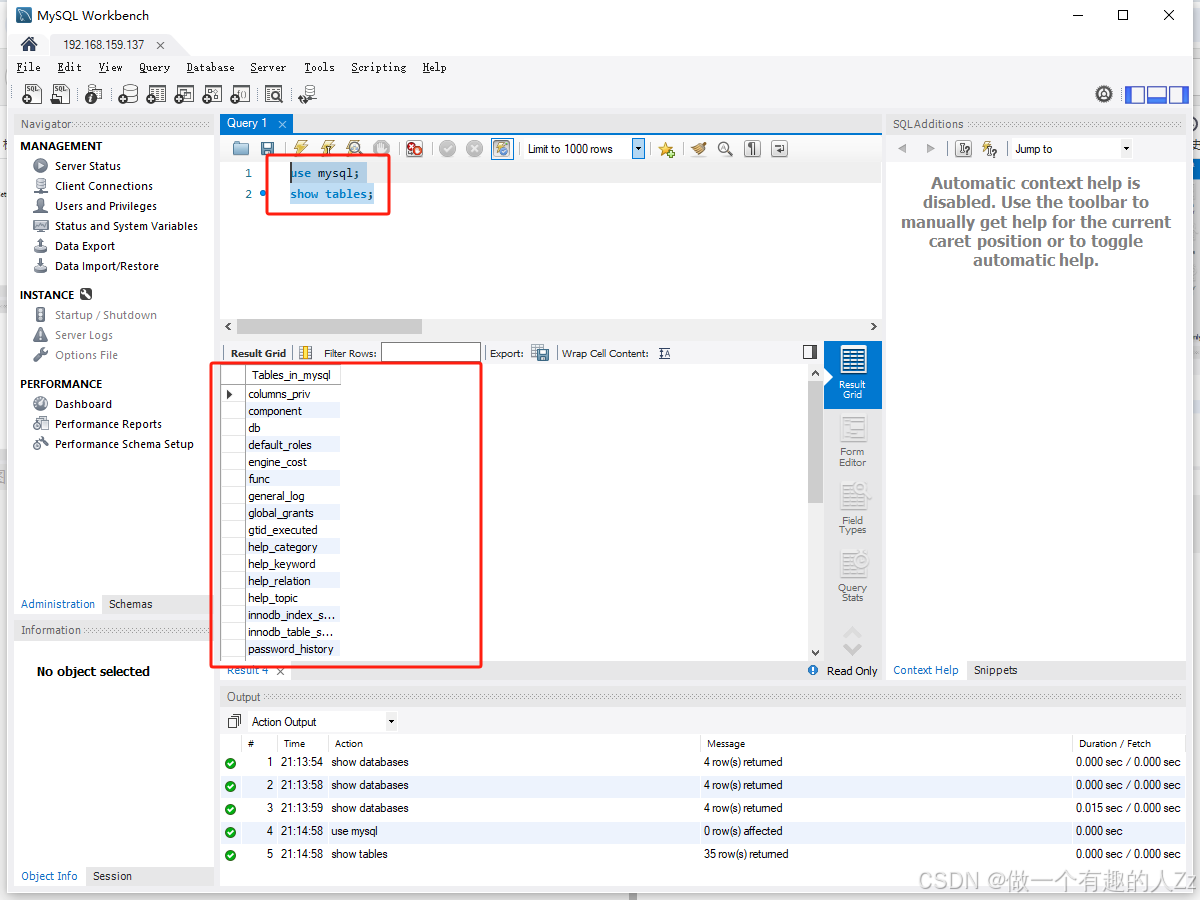Open the Object Inspector info icon in main toolbar
Viewport: 1200px width, 900px height.
pos(93,94)
